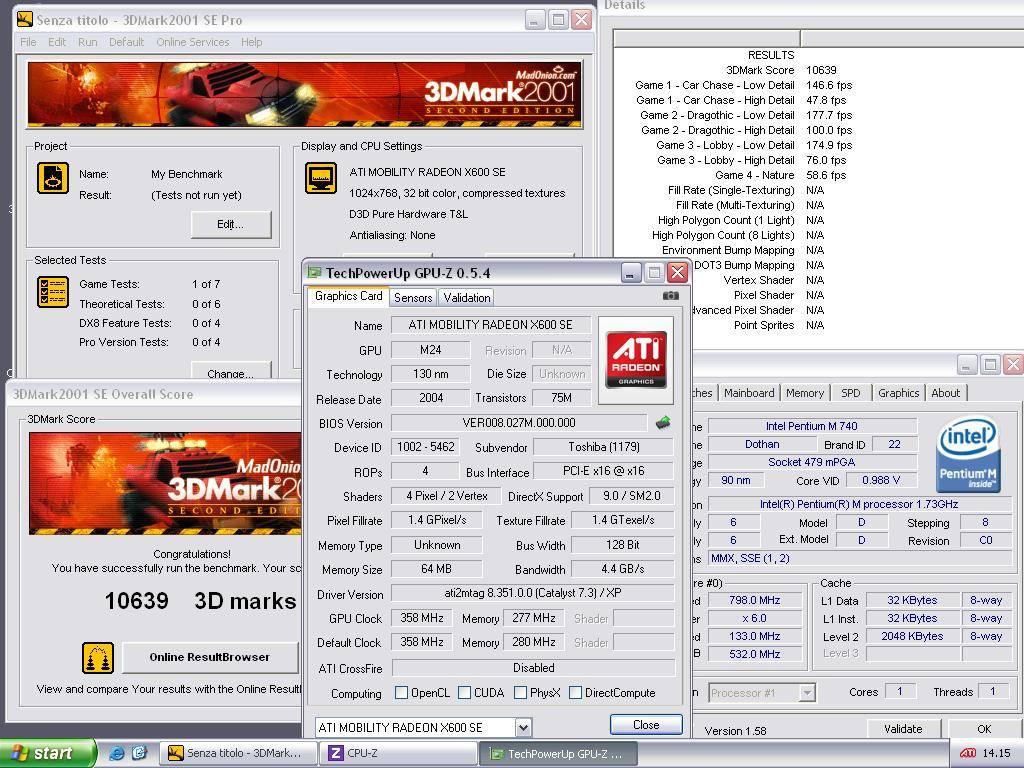Switch to the Sensors tab in GPU-Z
The image size is (1024, 768).
[x=413, y=298]
